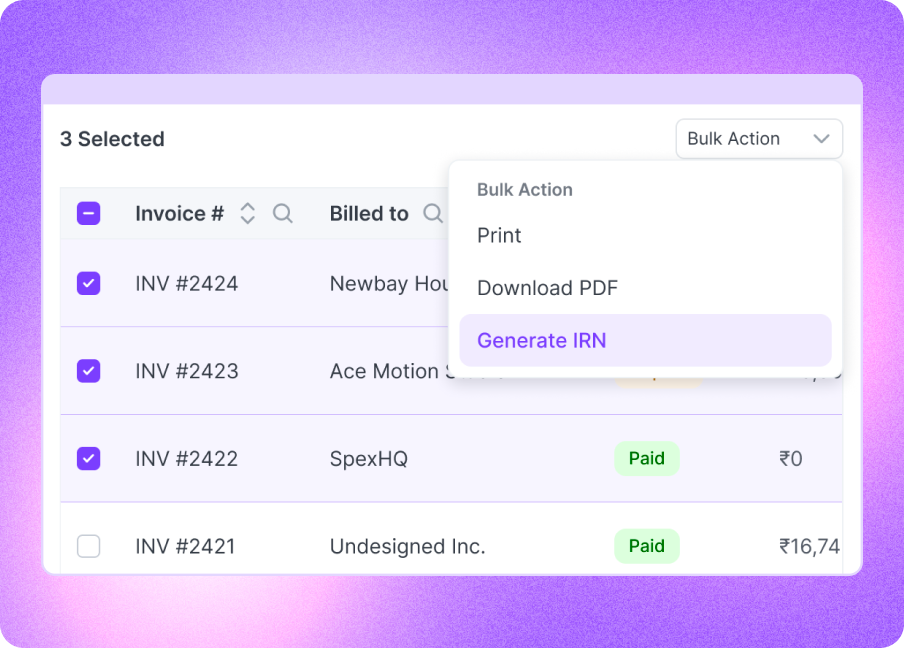904x648 pixels.
Task: Uncheck invoice INV #2423
Action: pyautogui.click(x=88, y=371)
